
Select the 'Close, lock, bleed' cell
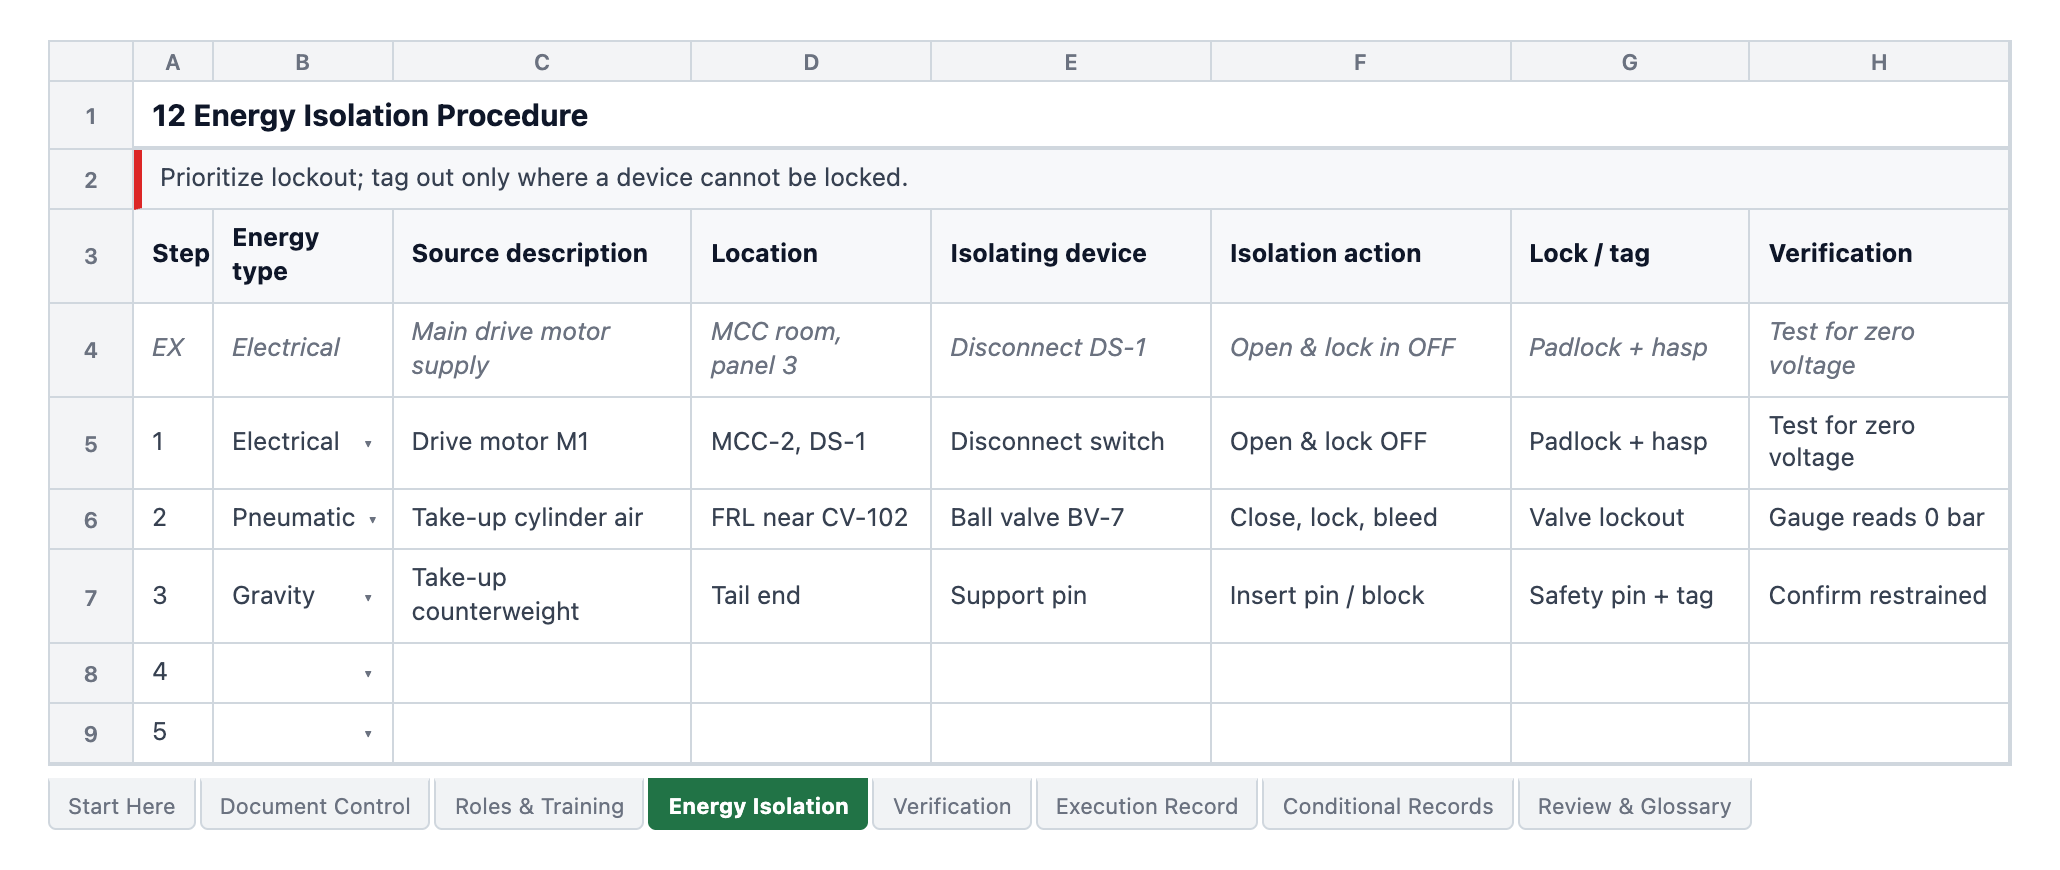[1360, 519]
